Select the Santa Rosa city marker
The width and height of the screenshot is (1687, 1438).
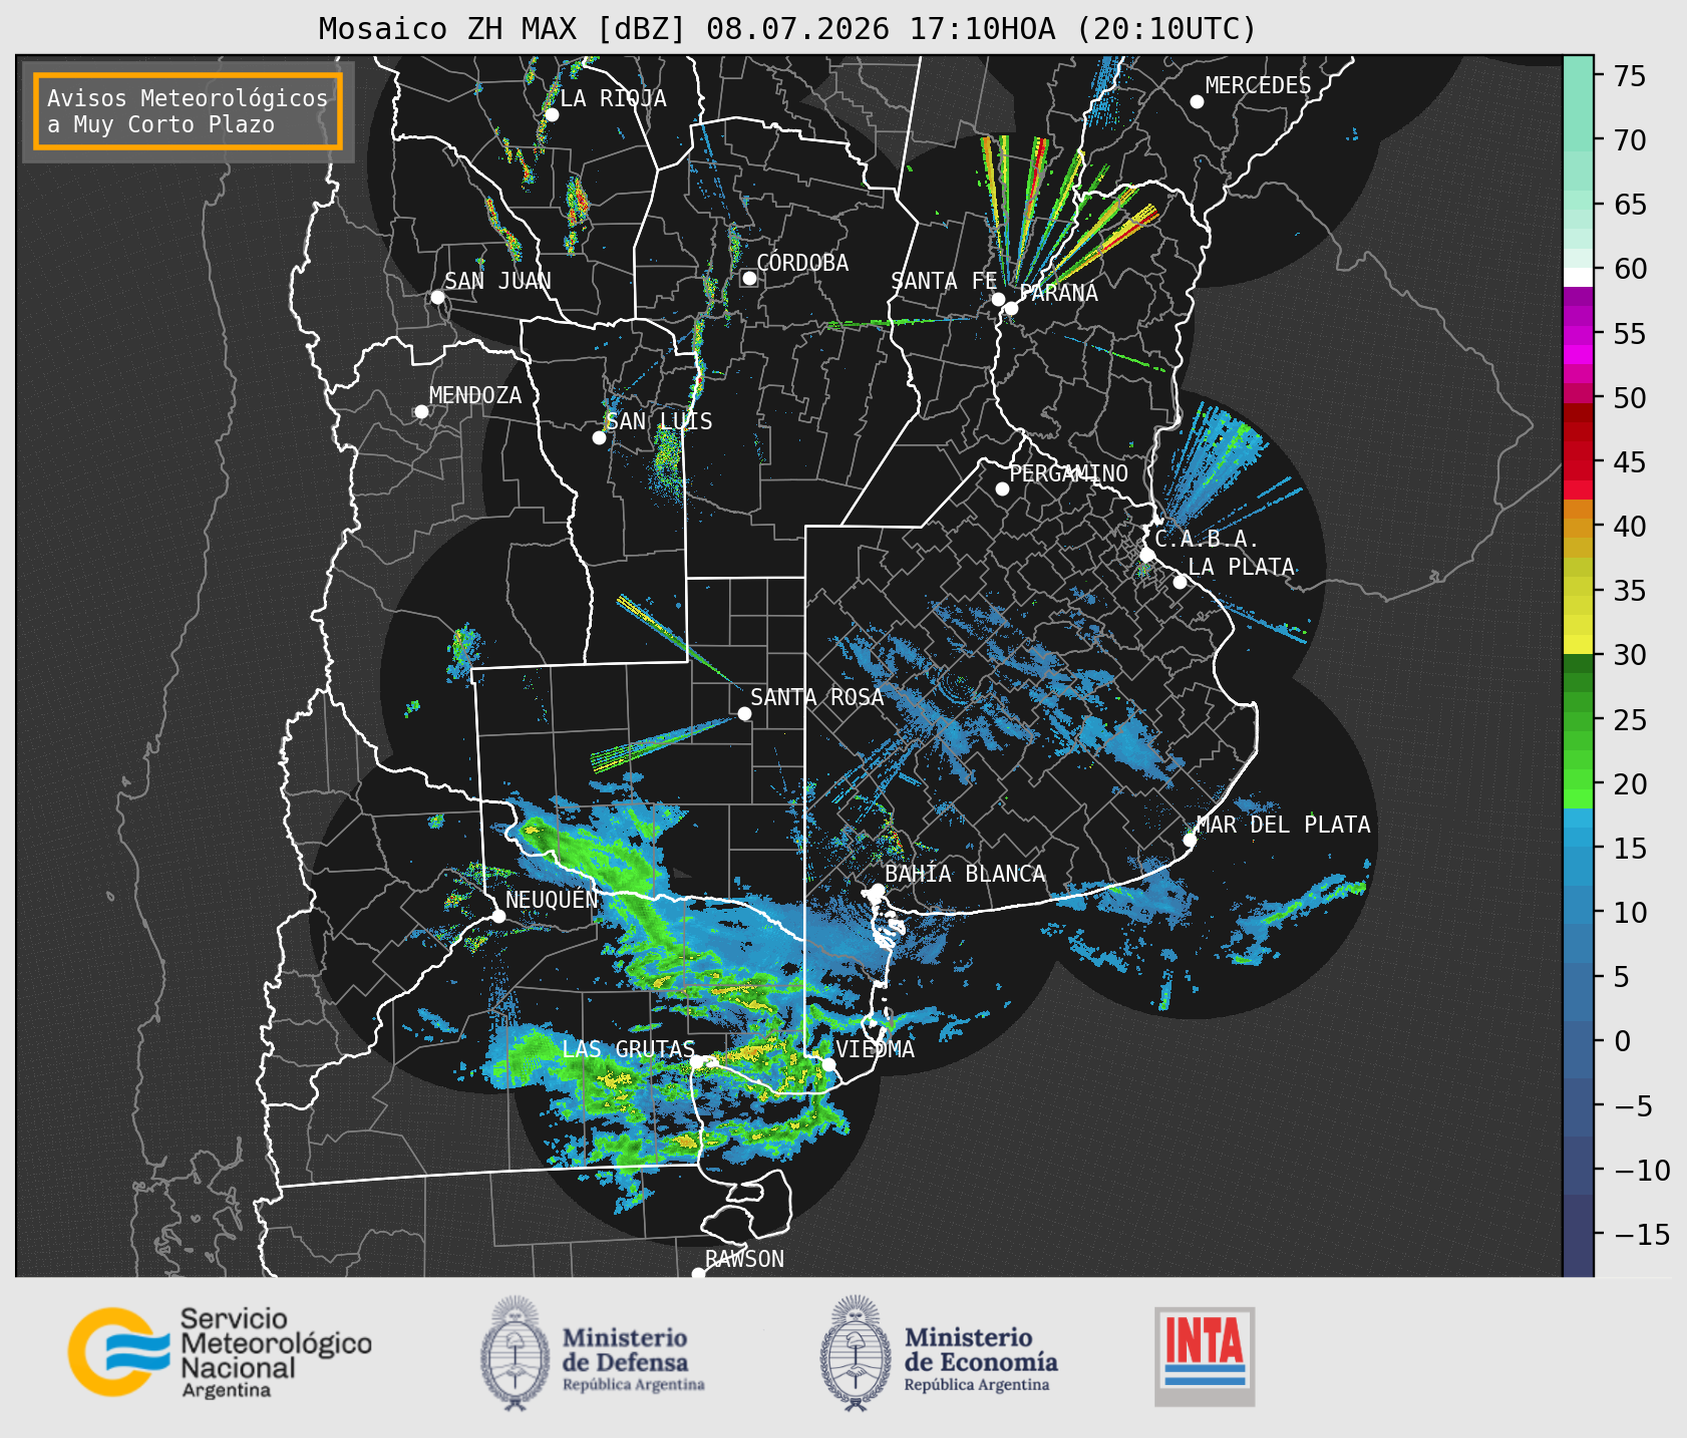pyautogui.click(x=744, y=713)
